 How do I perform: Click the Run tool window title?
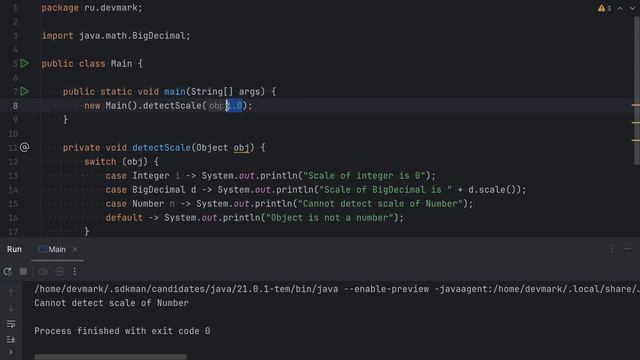point(14,249)
